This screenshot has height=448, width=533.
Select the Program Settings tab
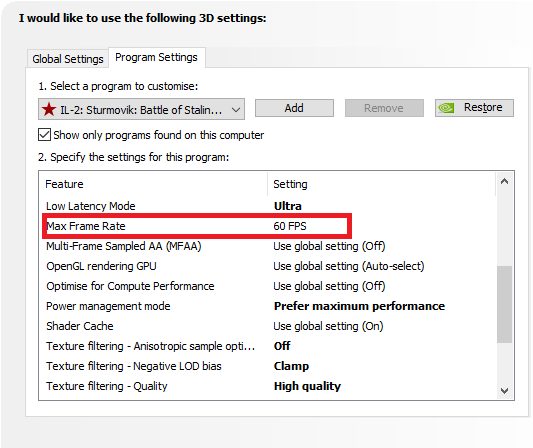tap(156, 57)
